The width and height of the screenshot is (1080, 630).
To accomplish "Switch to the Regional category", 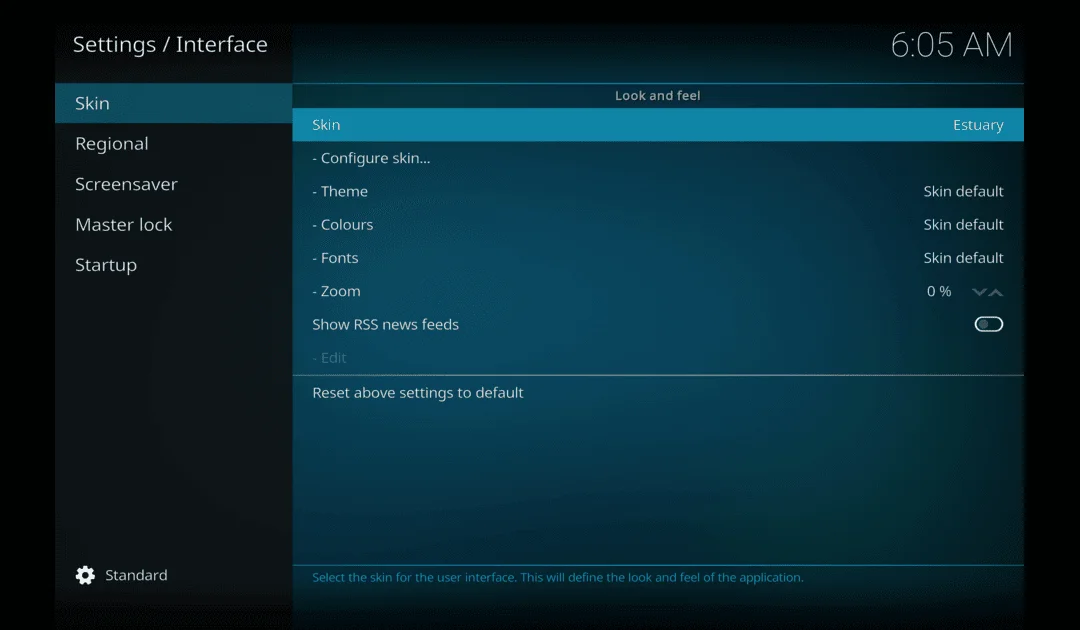I will coord(112,143).
